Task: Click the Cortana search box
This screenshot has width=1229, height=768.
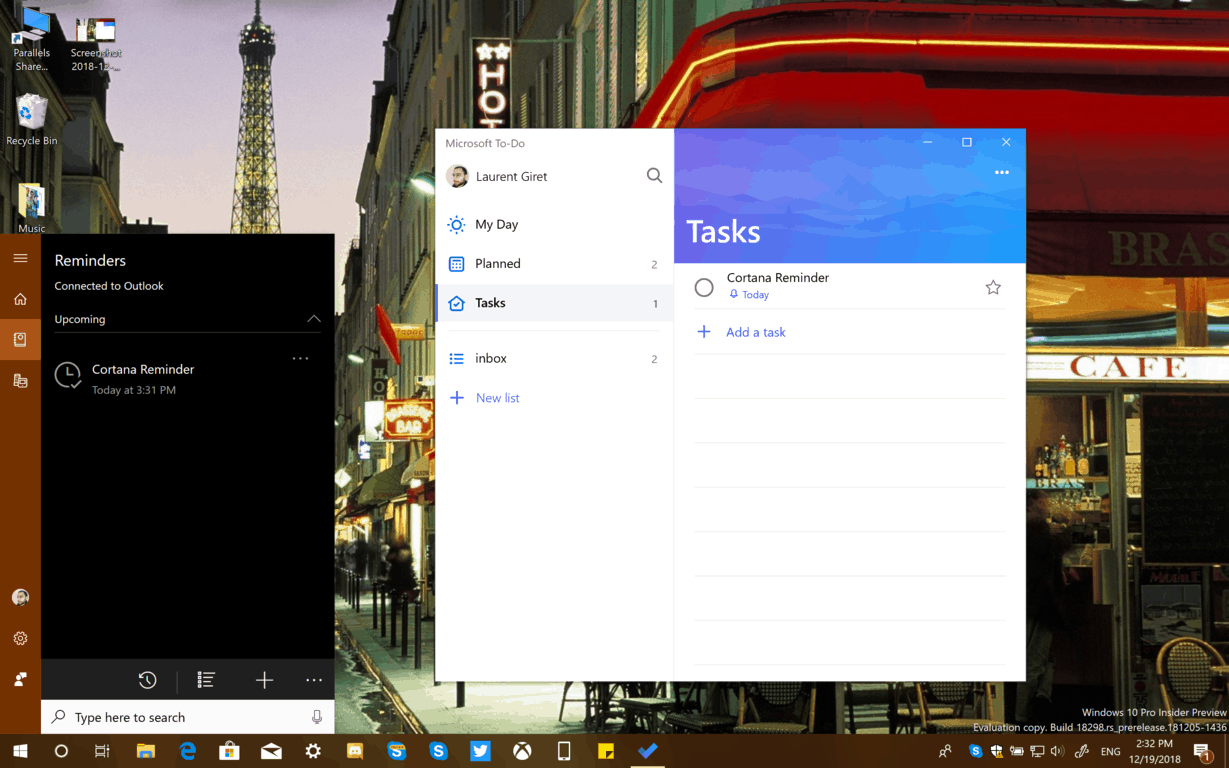Action: (187, 717)
